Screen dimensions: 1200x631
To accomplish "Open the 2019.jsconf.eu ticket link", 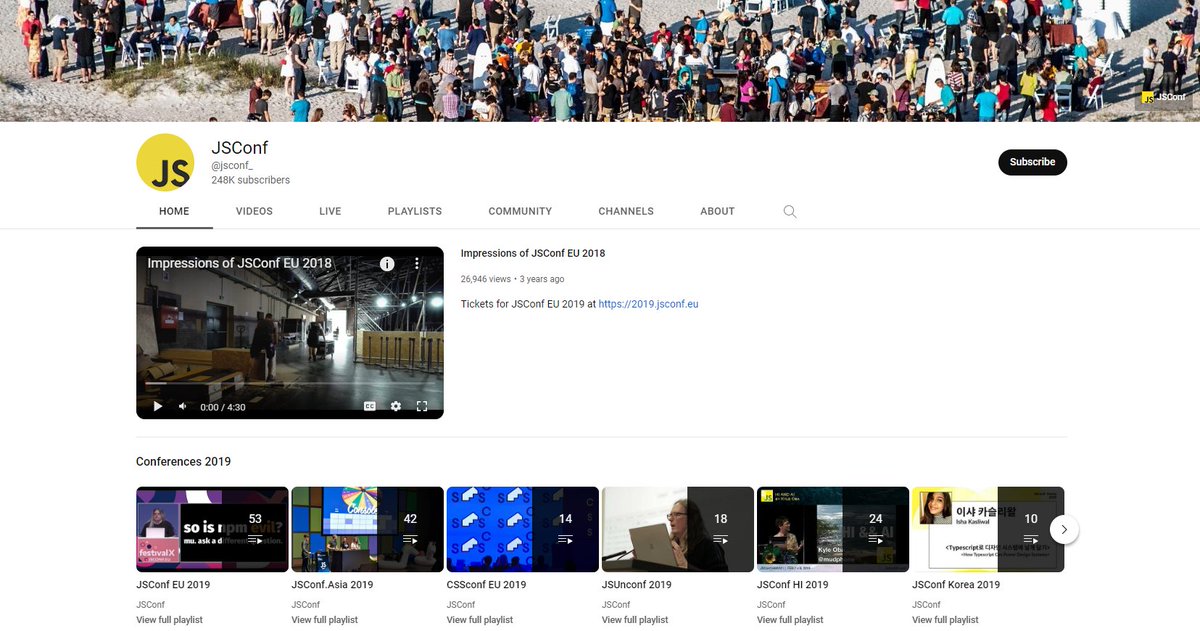I will [x=647, y=304].
